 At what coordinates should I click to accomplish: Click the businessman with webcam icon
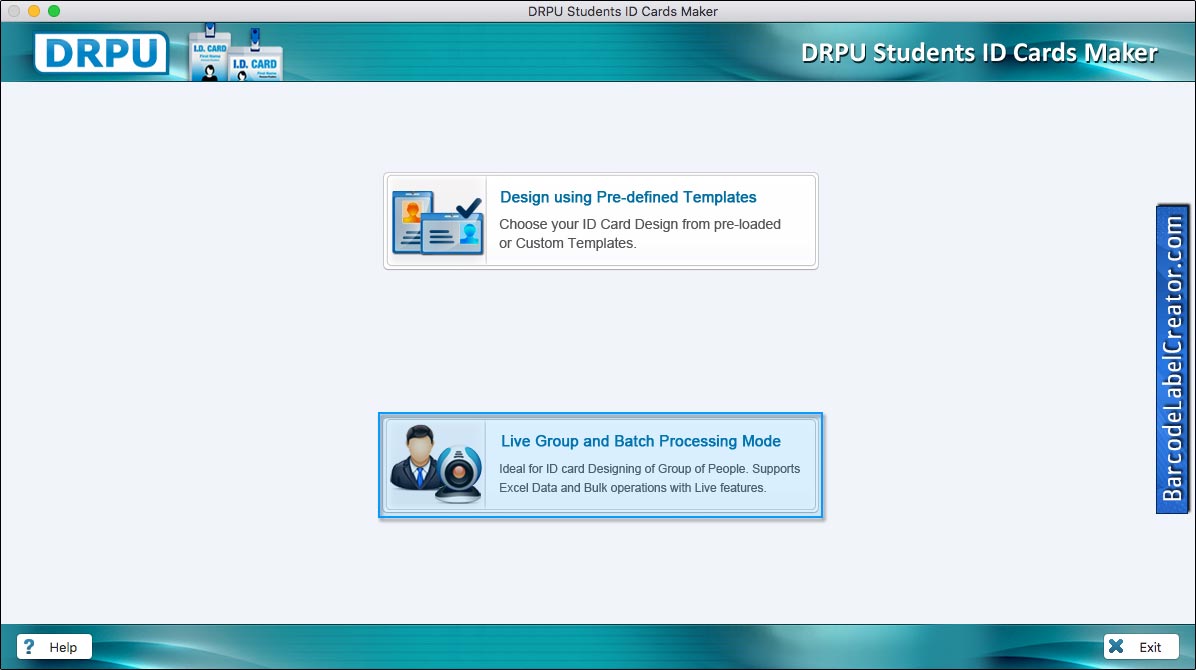pyautogui.click(x=436, y=464)
